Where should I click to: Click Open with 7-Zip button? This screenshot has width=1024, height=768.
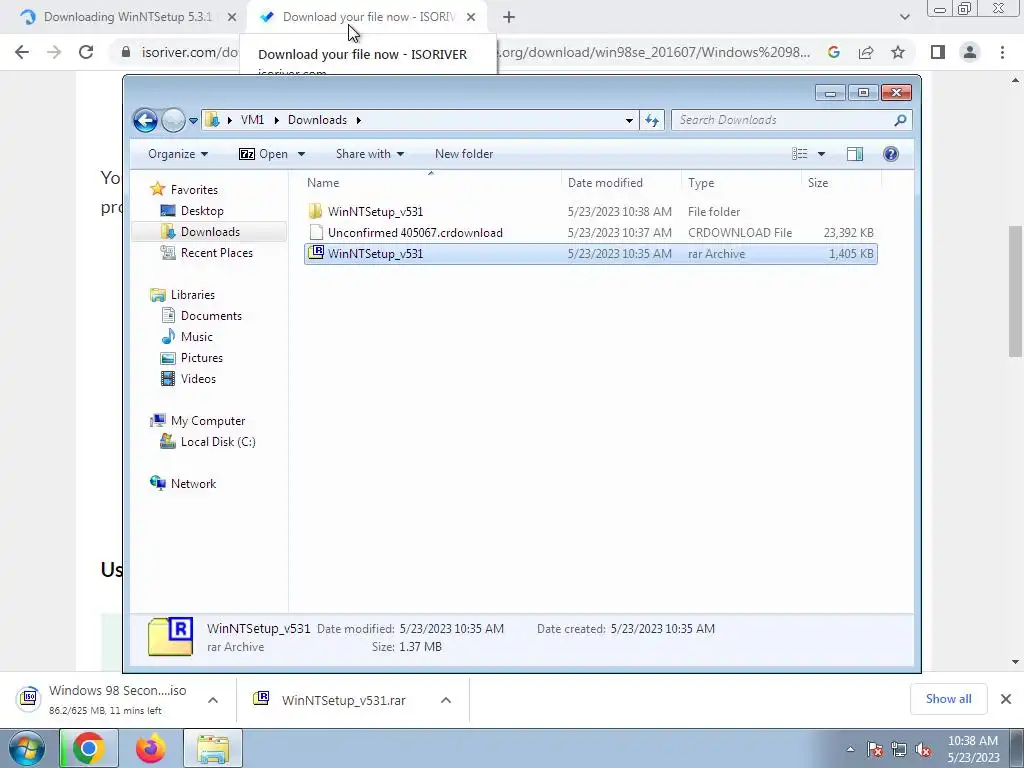(263, 154)
